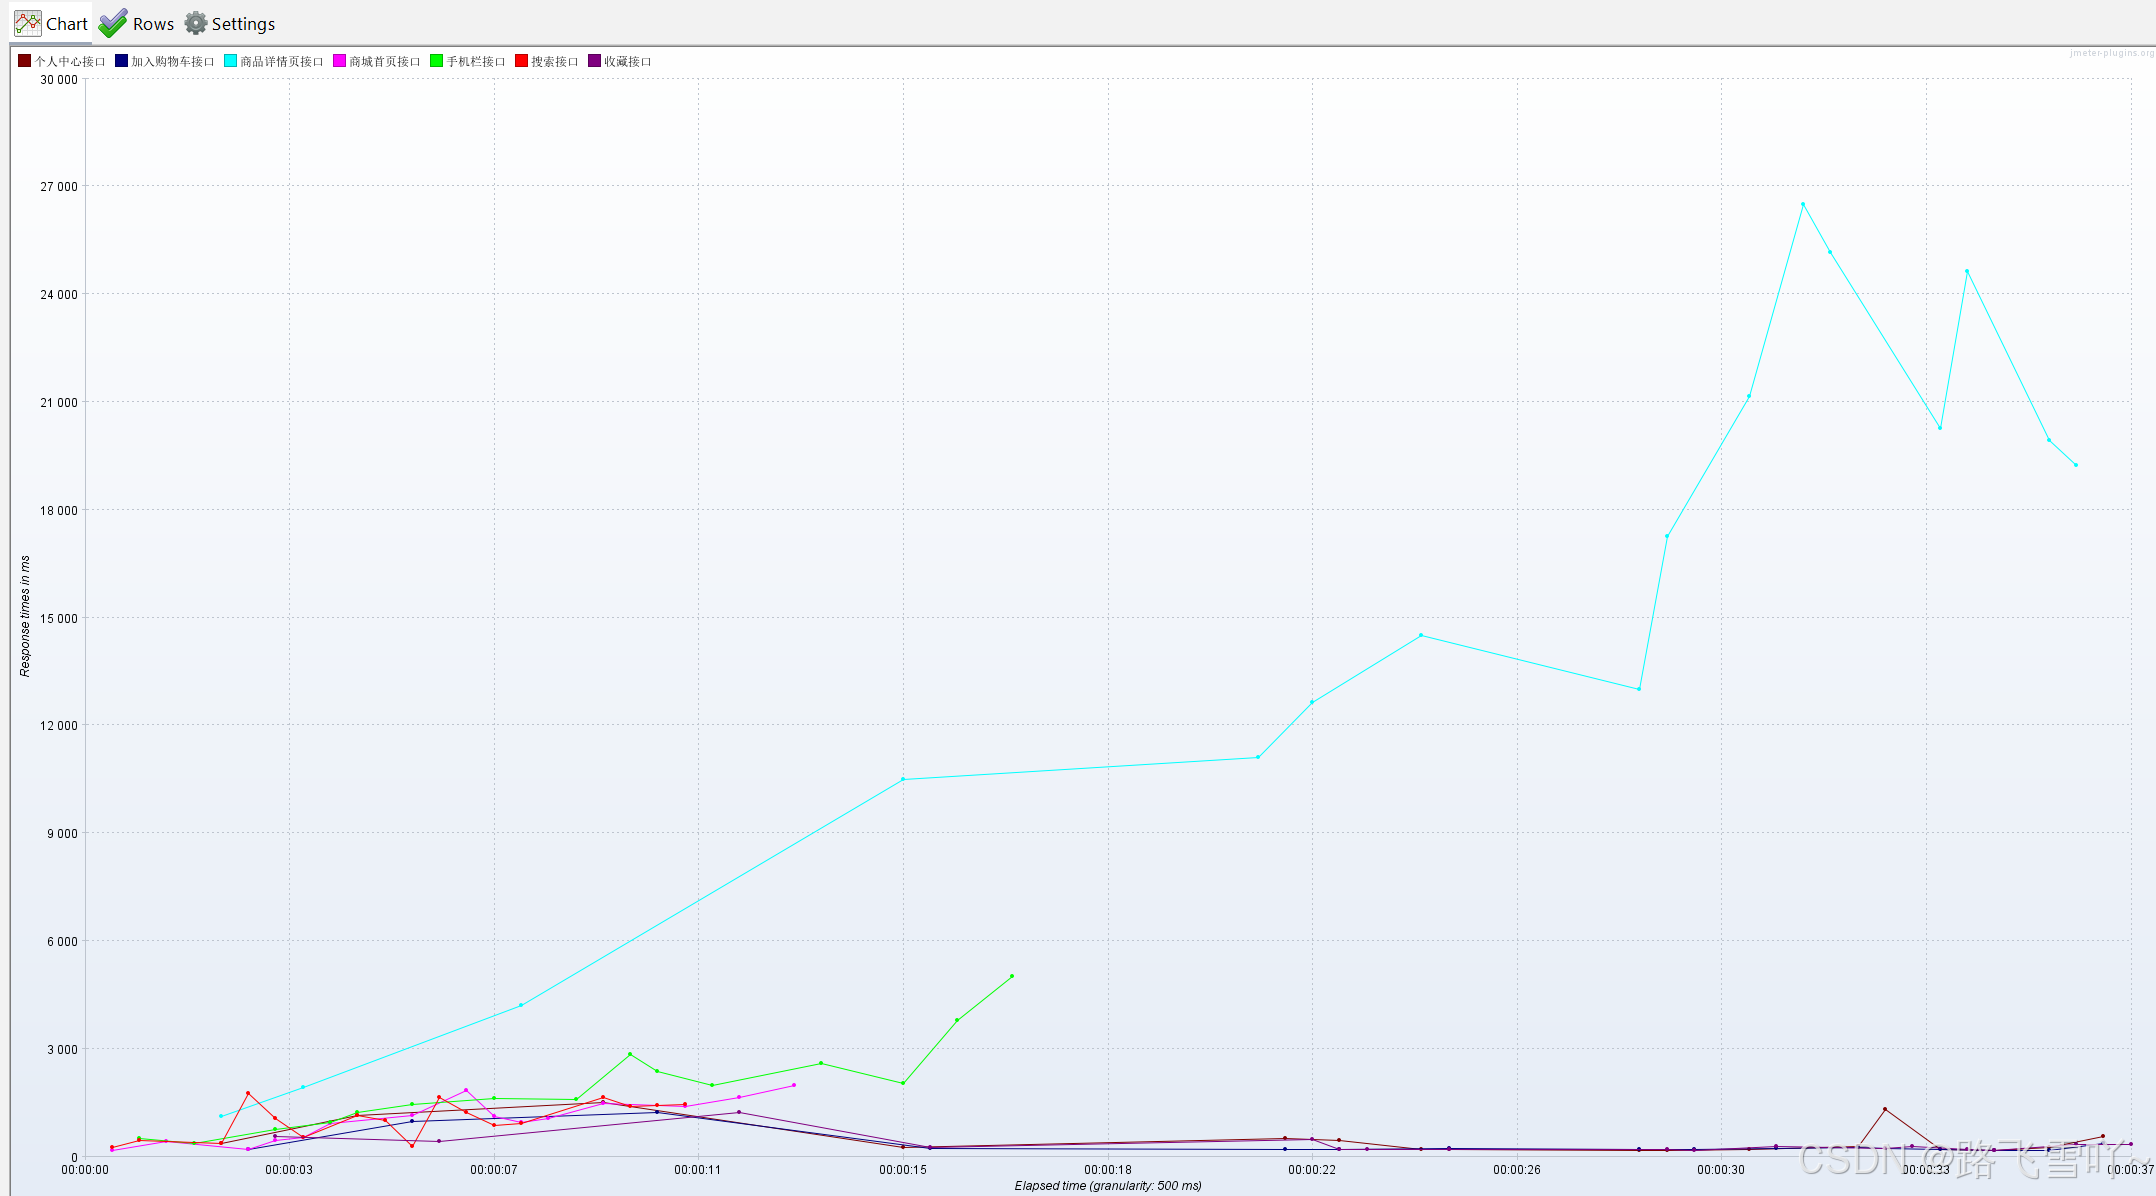Click the Elapsed time axis caption
The image size is (2156, 1196).
point(1108,1186)
